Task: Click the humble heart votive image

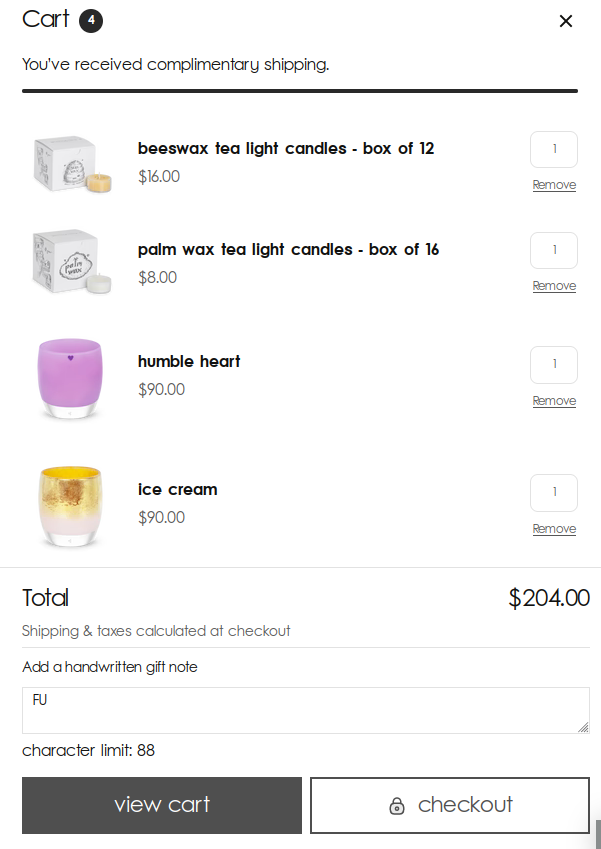Action: click(x=70, y=376)
